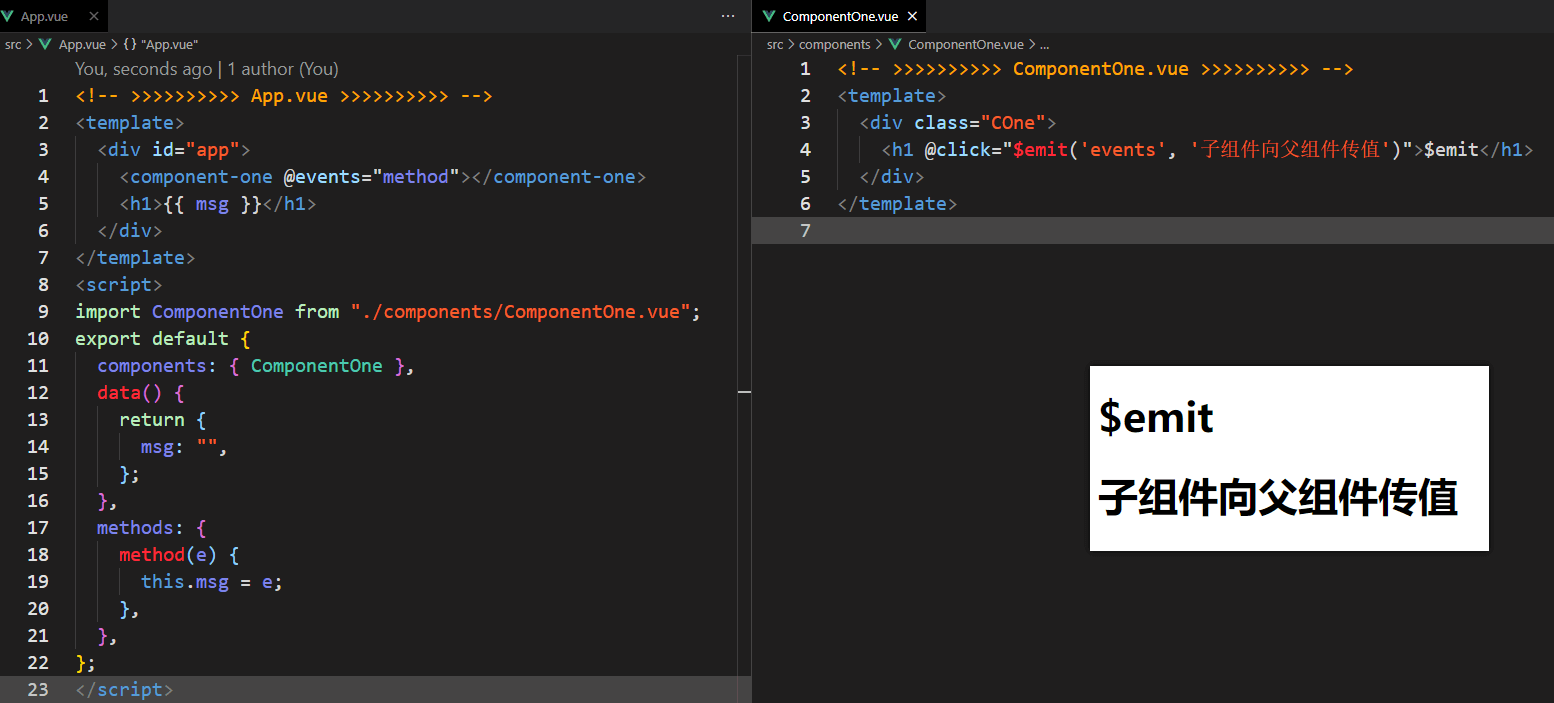Click 'class="COne"' in ComponentOne.vue

980,123
